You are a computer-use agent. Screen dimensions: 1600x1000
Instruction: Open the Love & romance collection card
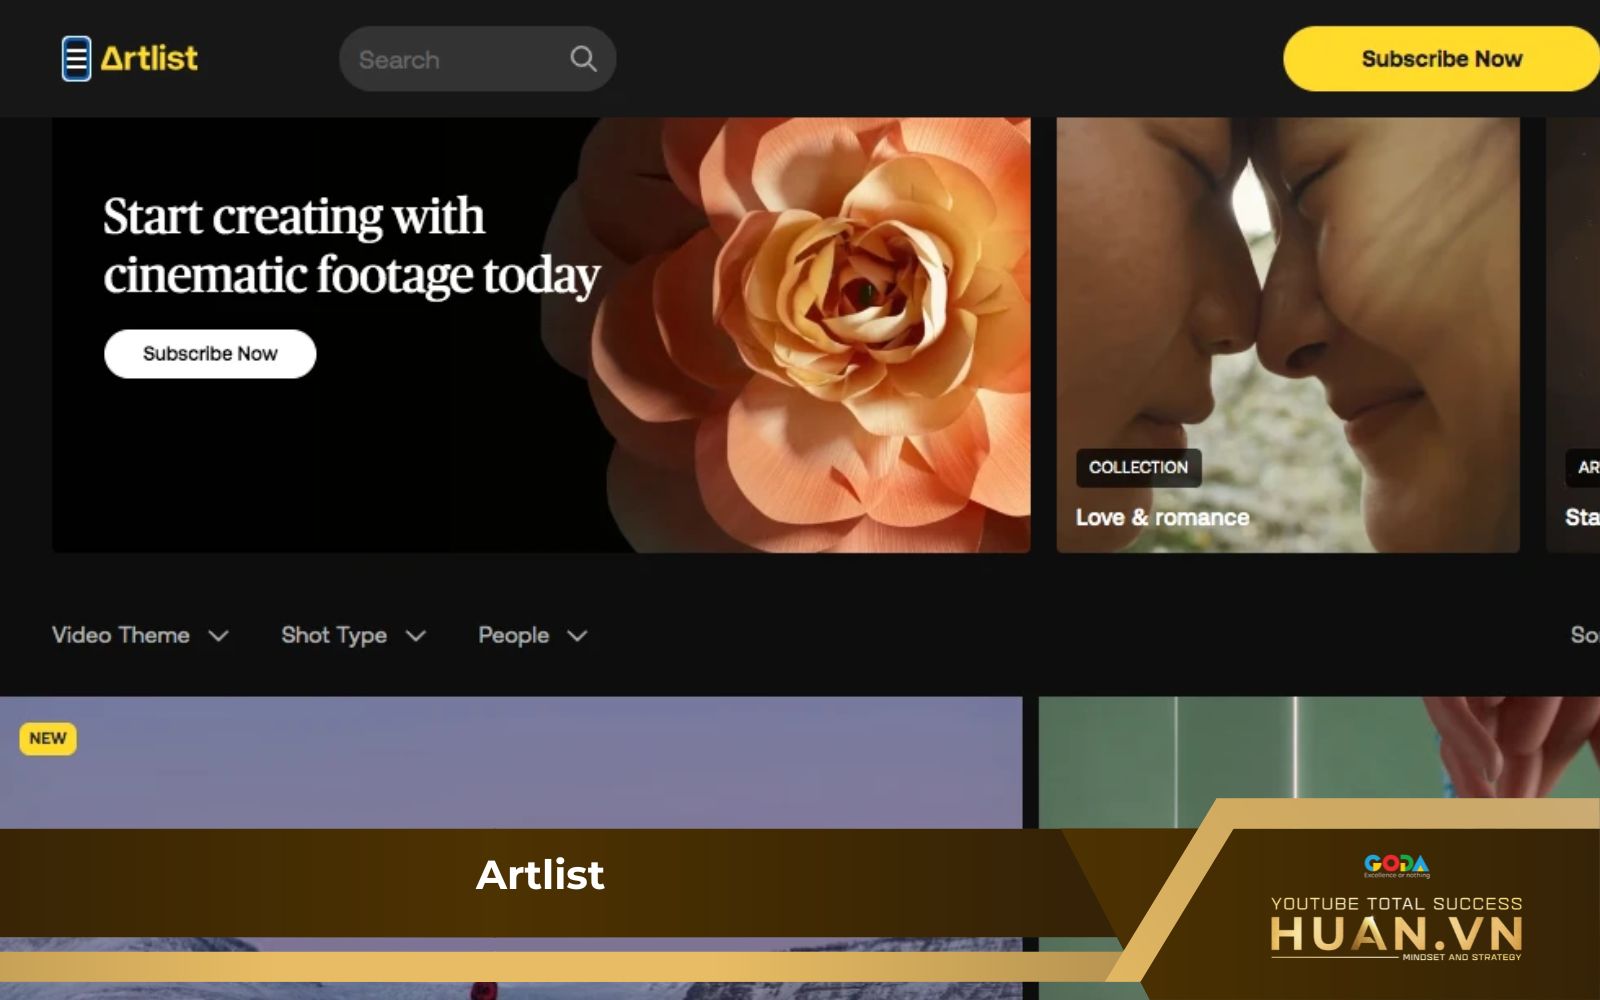[1288, 335]
